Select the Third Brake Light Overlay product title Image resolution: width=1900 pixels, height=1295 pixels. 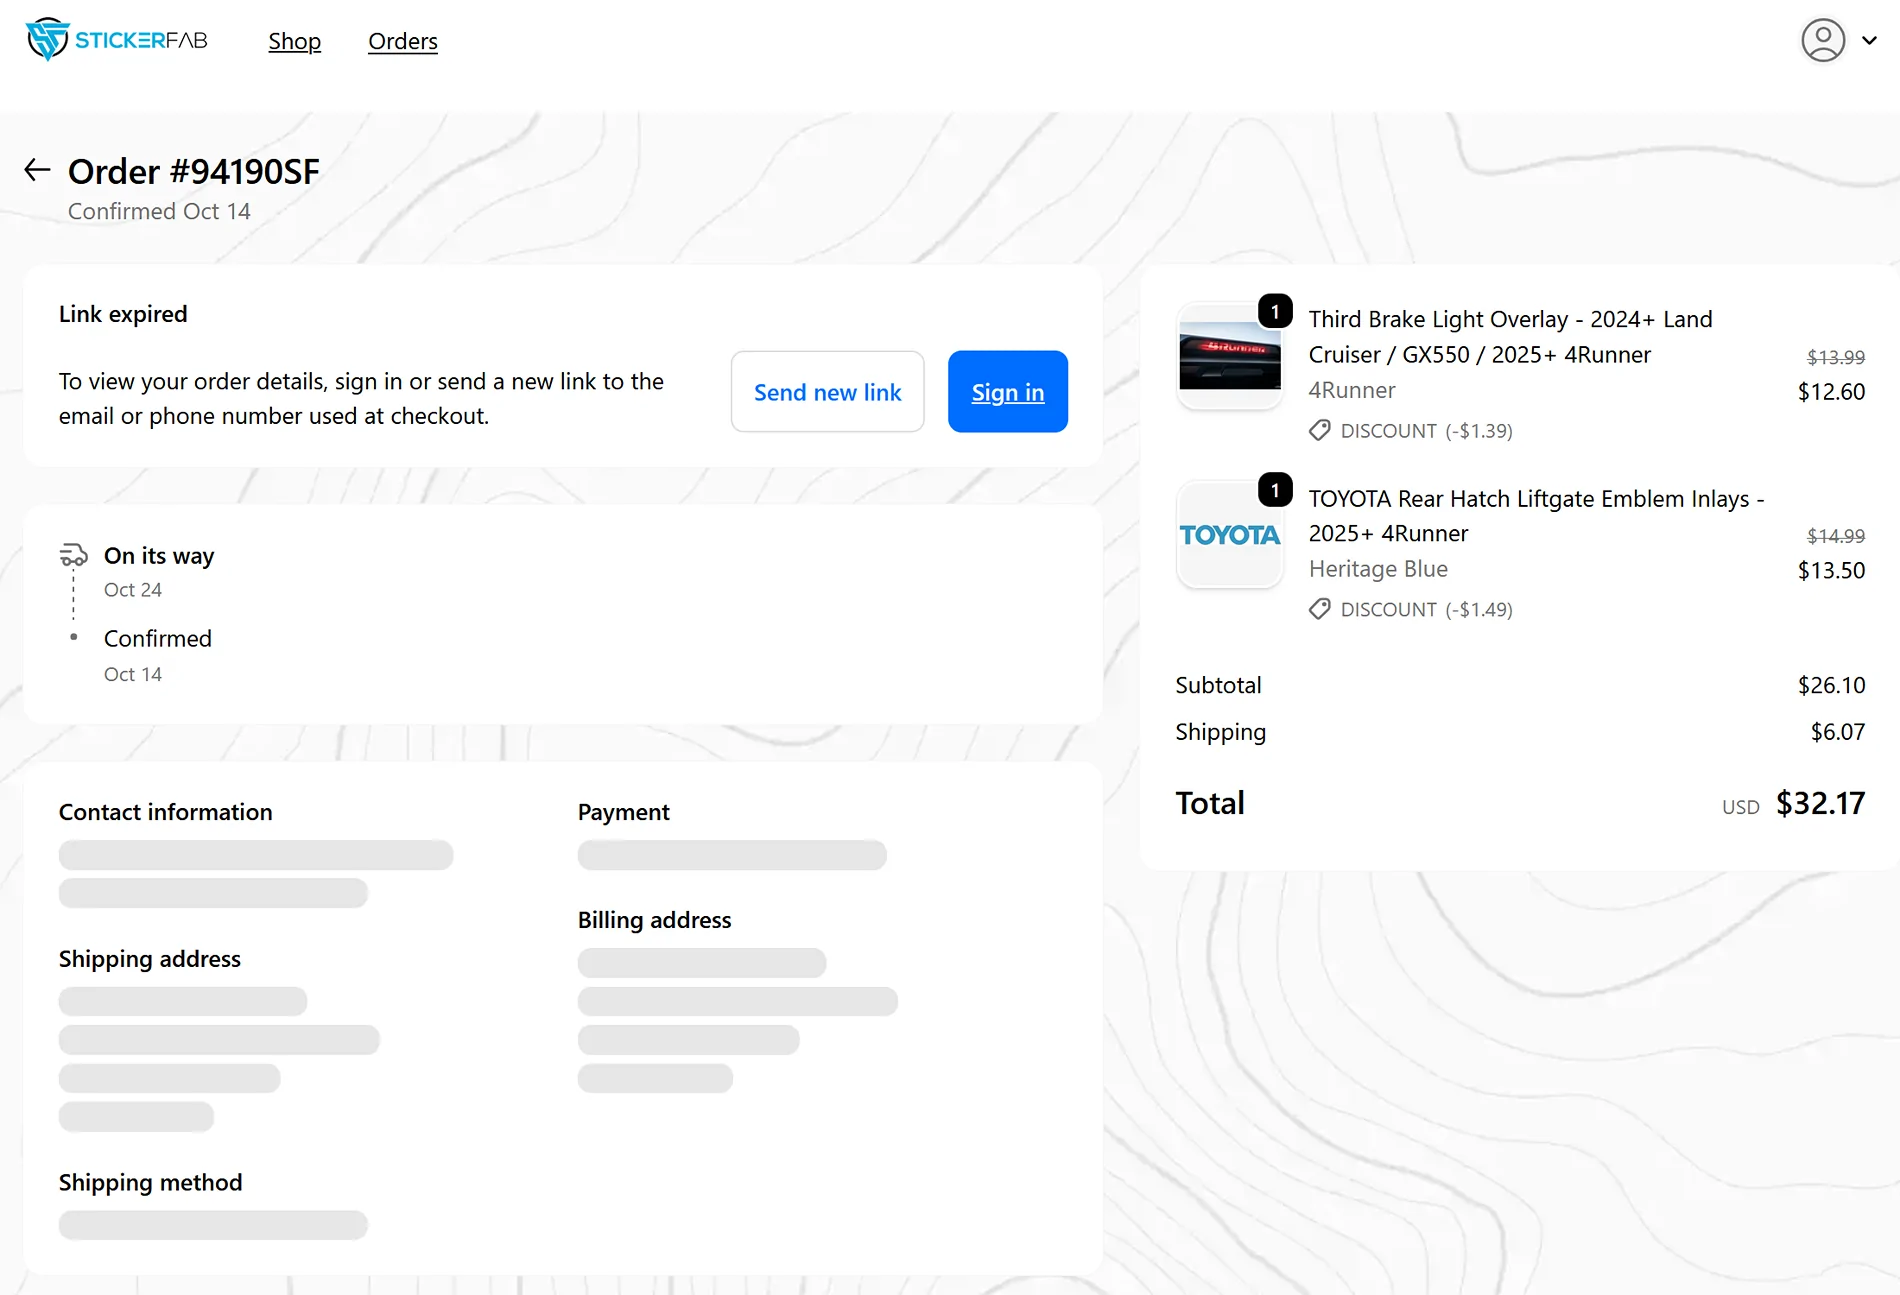click(x=1509, y=337)
